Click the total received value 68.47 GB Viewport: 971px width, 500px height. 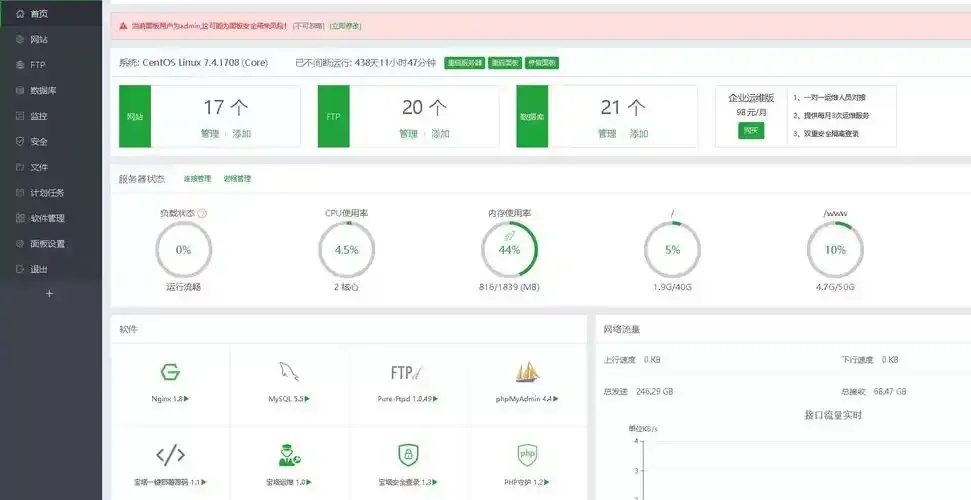(890, 392)
